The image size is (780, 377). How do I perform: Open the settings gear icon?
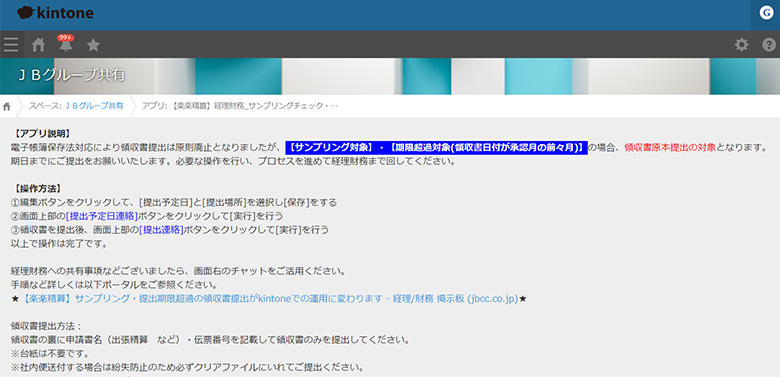[741, 45]
